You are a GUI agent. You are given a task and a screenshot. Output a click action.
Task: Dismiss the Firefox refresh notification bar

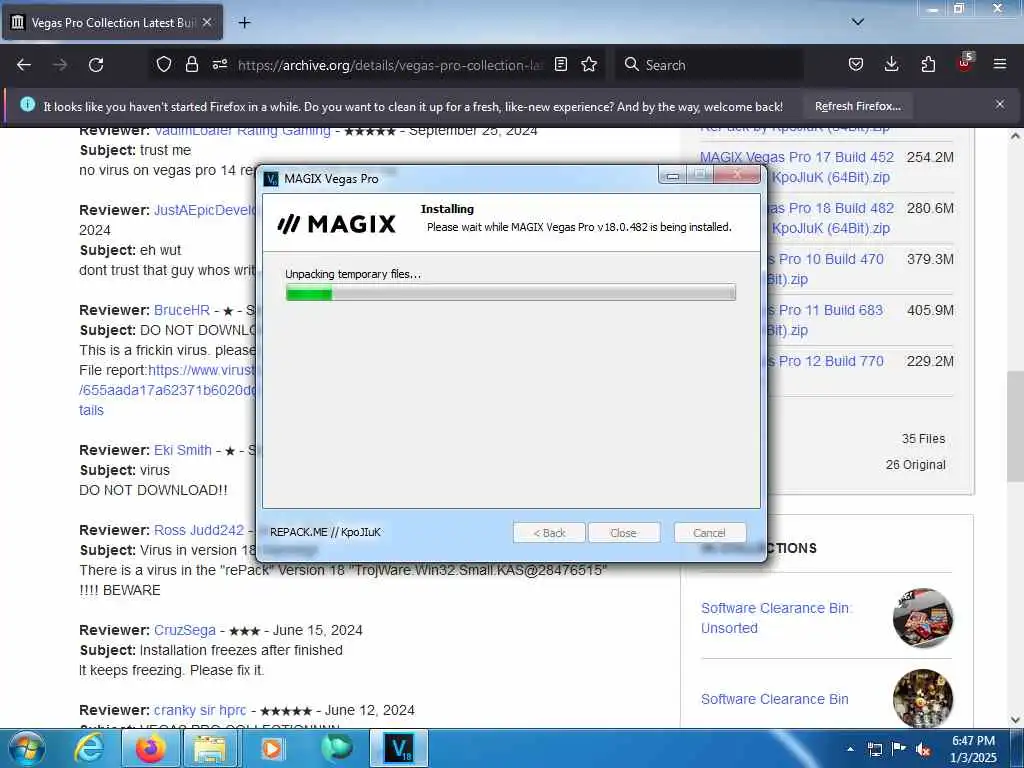click(999, 104)
